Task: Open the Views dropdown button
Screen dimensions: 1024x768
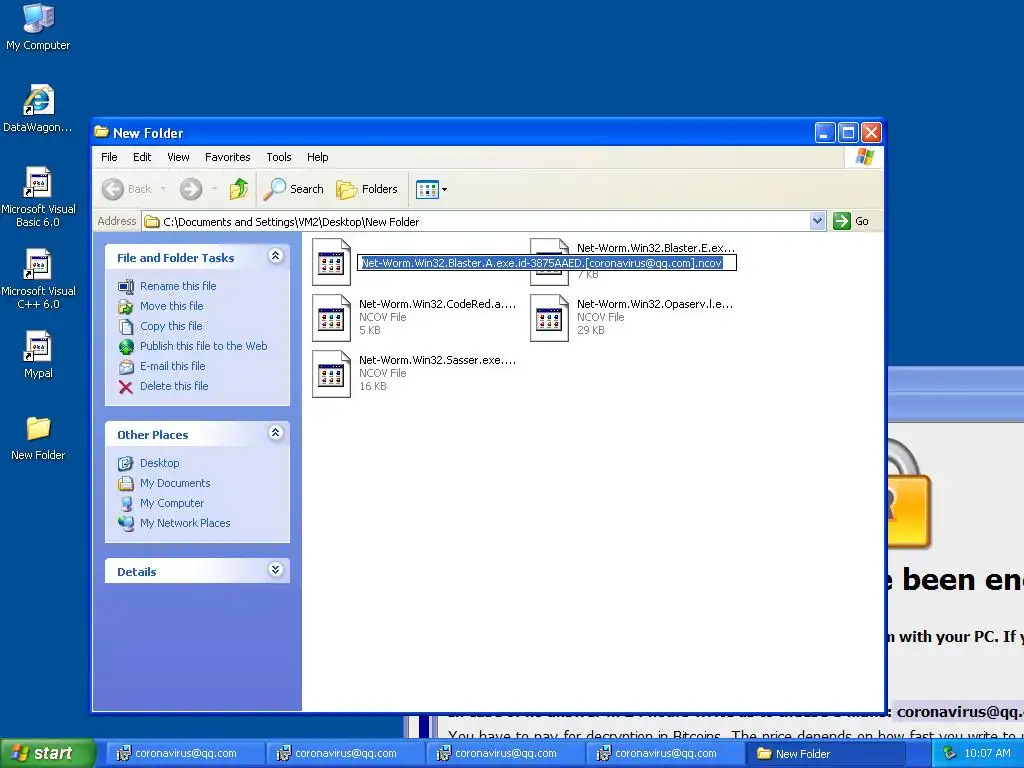Action: [431, 189]
